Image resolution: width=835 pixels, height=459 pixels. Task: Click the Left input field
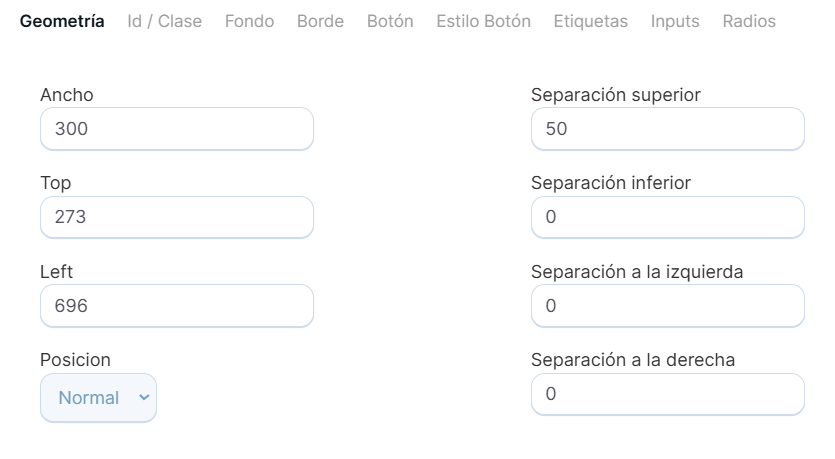coord(176,306)
